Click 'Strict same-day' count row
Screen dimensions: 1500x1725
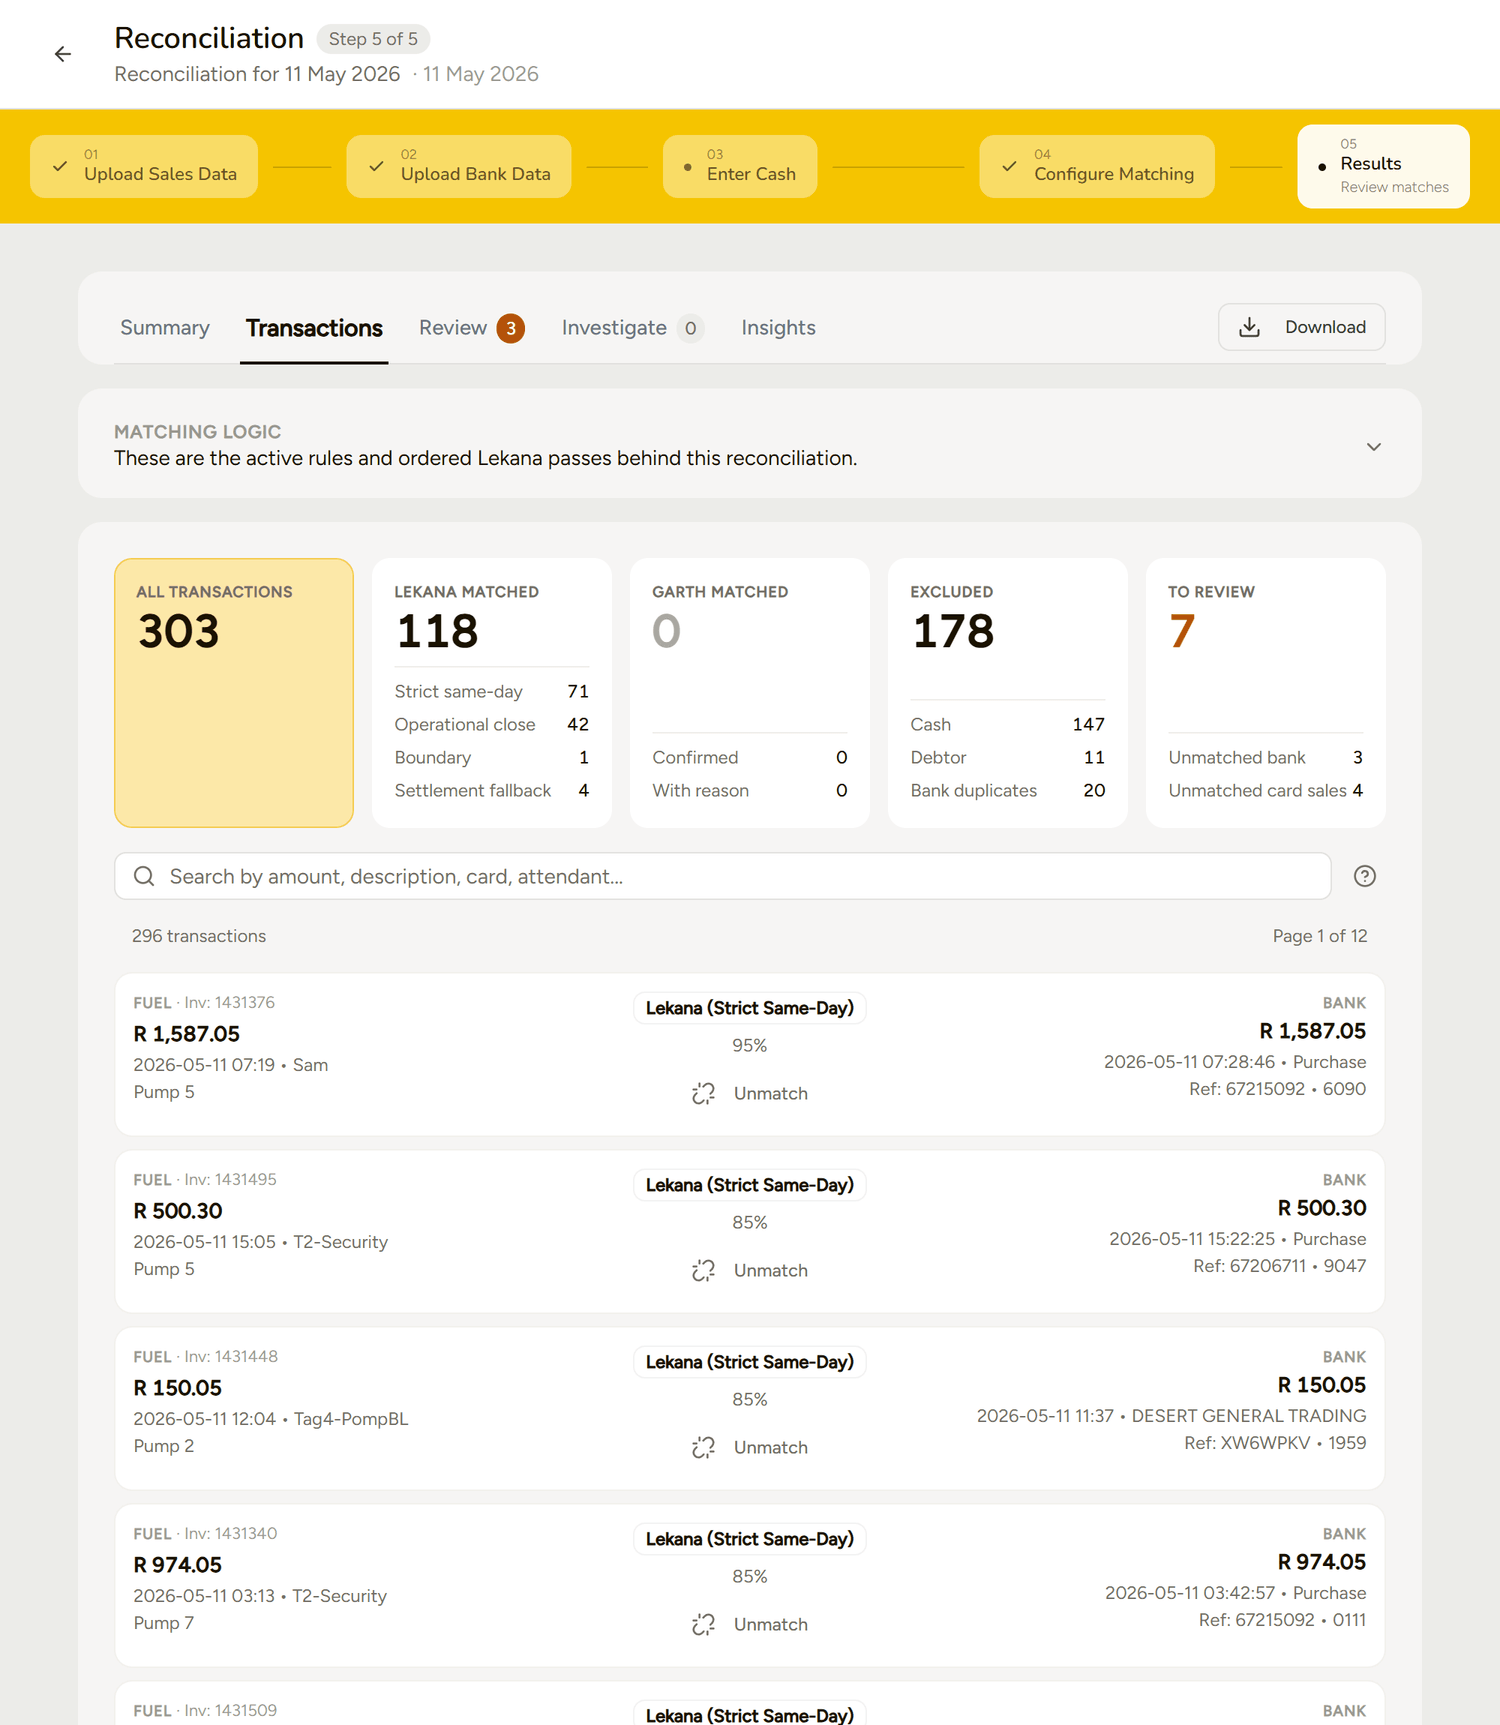(x=492, y=692)
